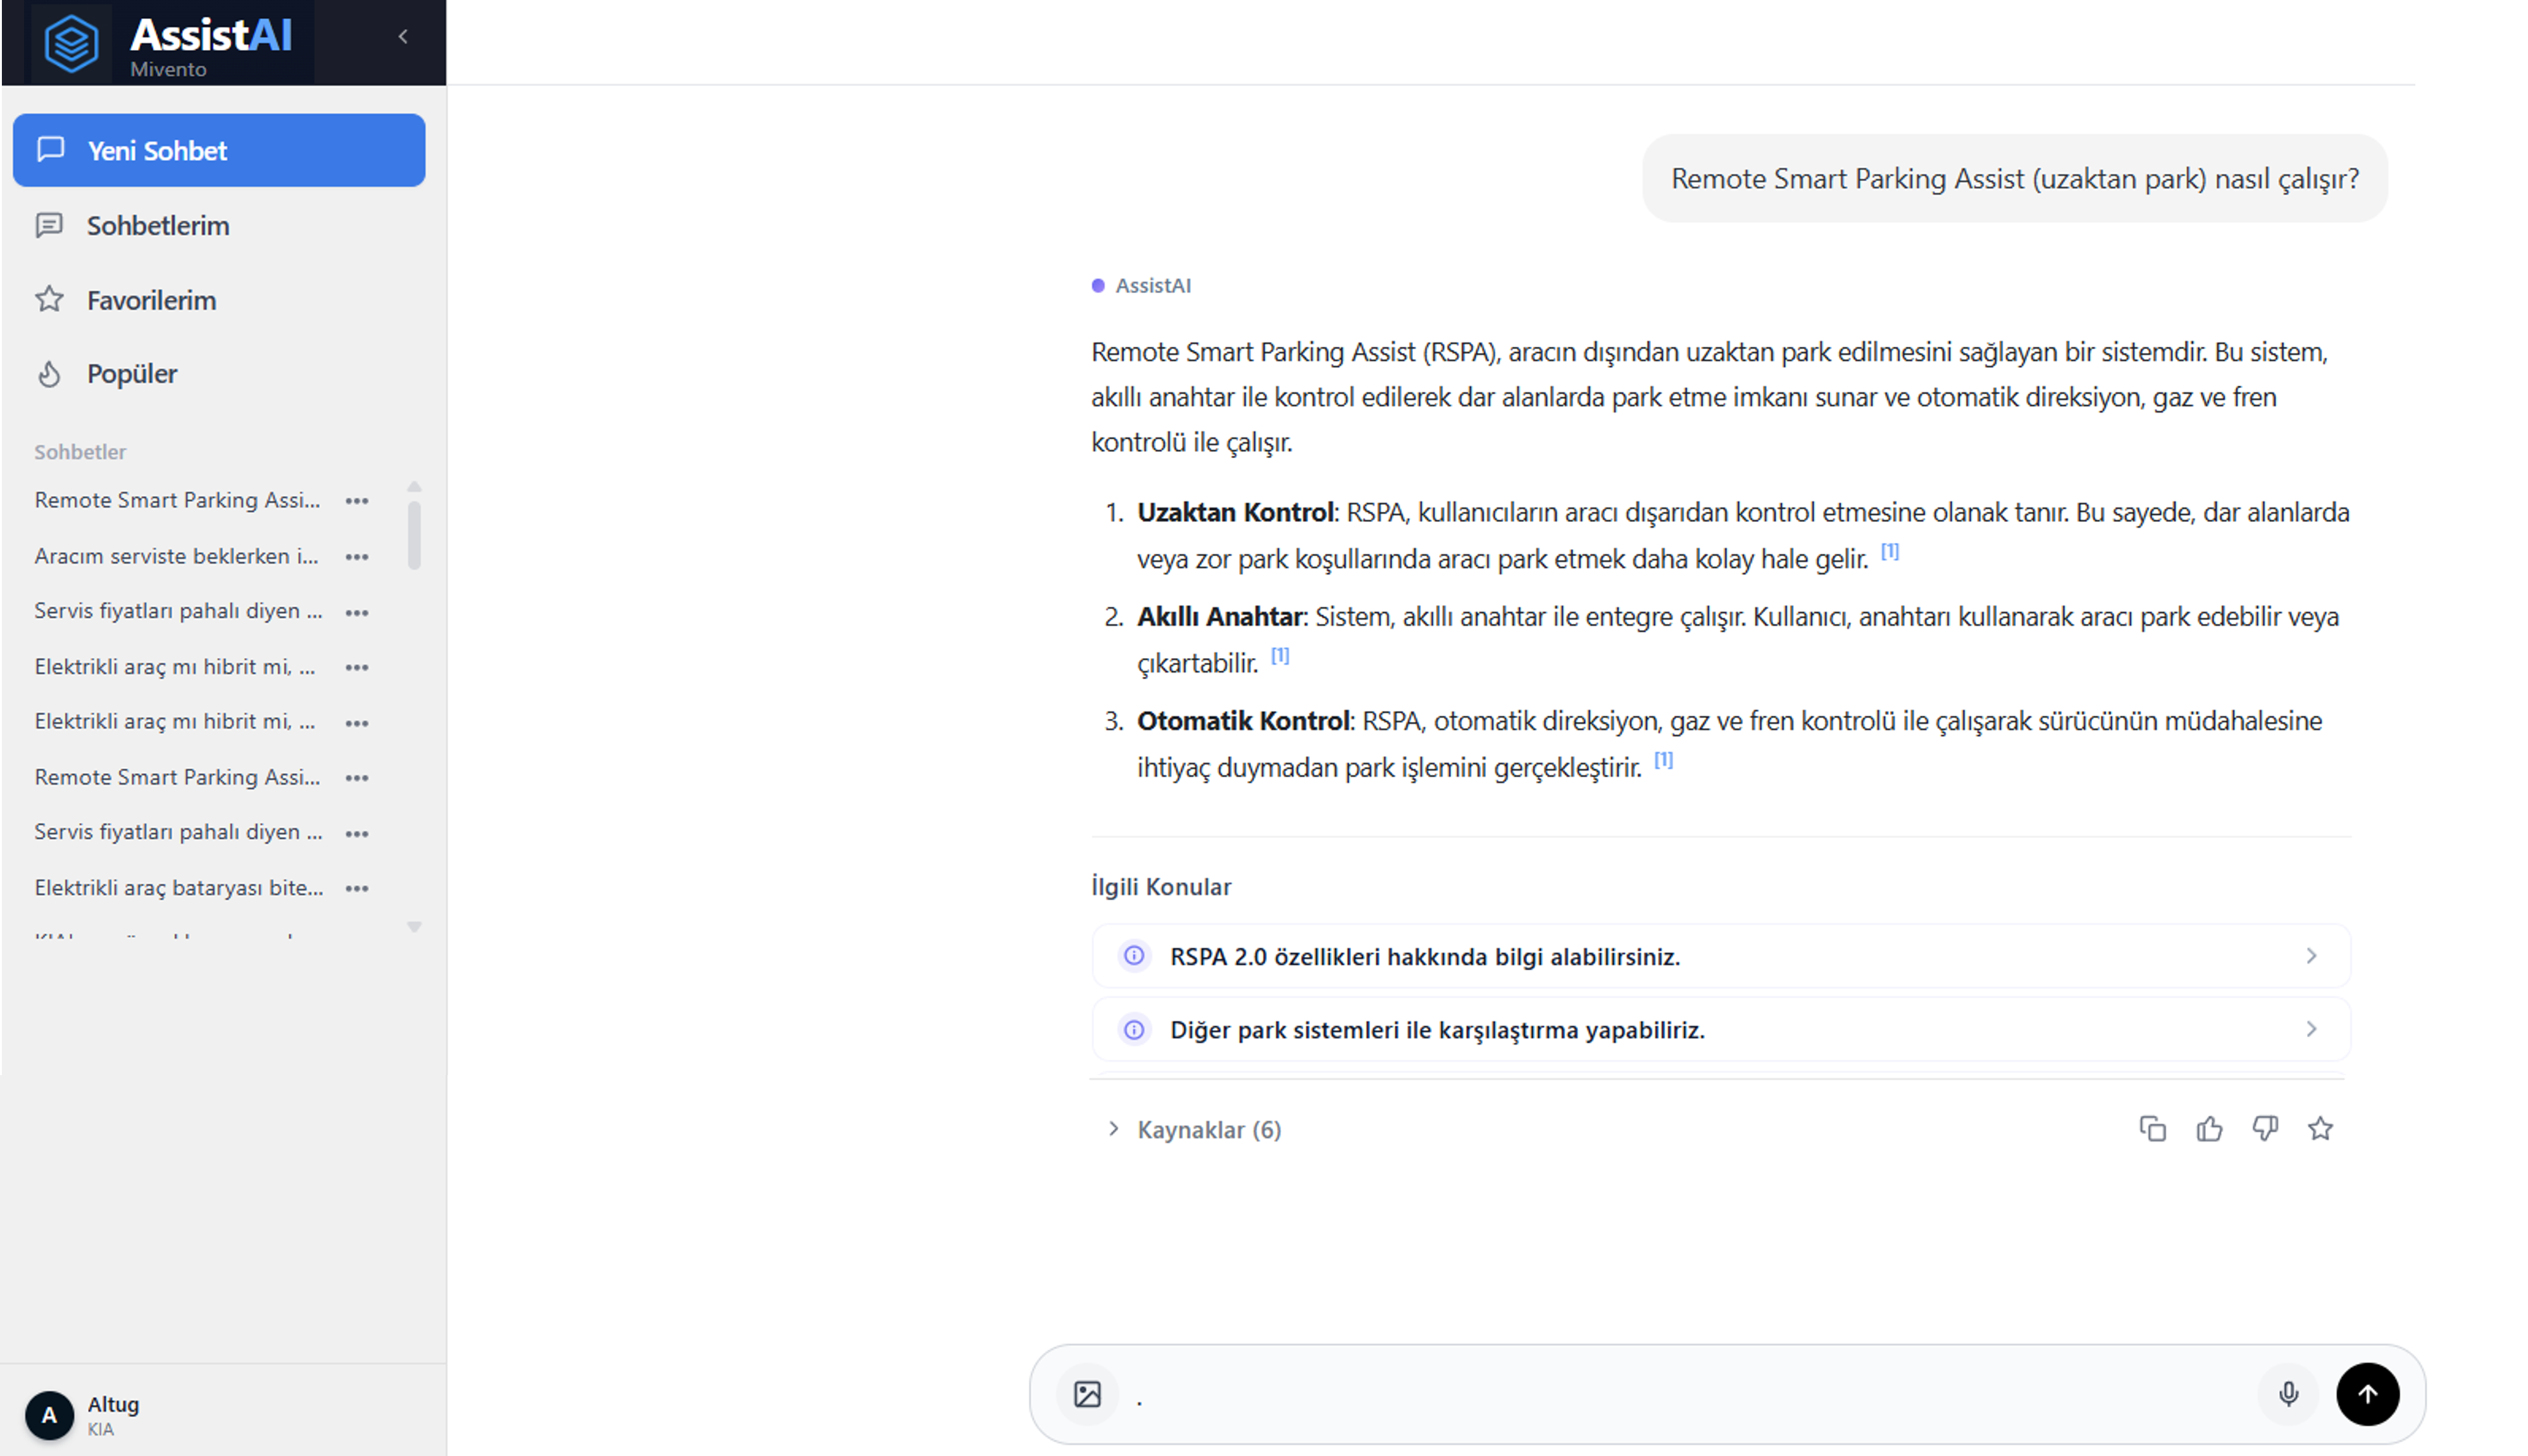The image size is (2528, 1456).
Task: Click the image upload icon
Action: [1087, 1394]
